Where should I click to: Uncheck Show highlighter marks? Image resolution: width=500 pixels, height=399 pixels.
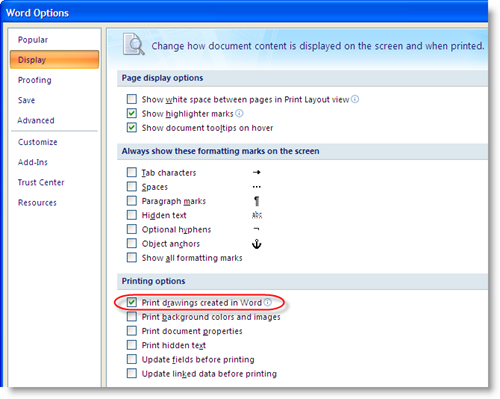(132, 113)
